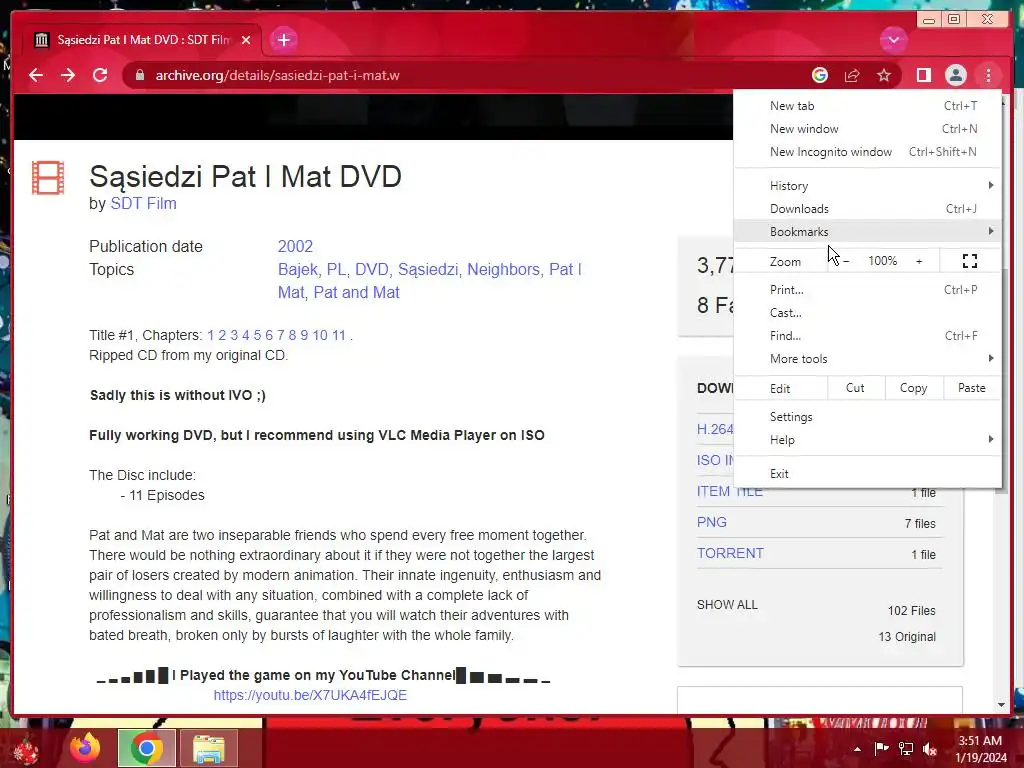Click the page scrollbar down arrow
The width and height of the screenshot is (1024, 768).
(x=1002, y=705)
